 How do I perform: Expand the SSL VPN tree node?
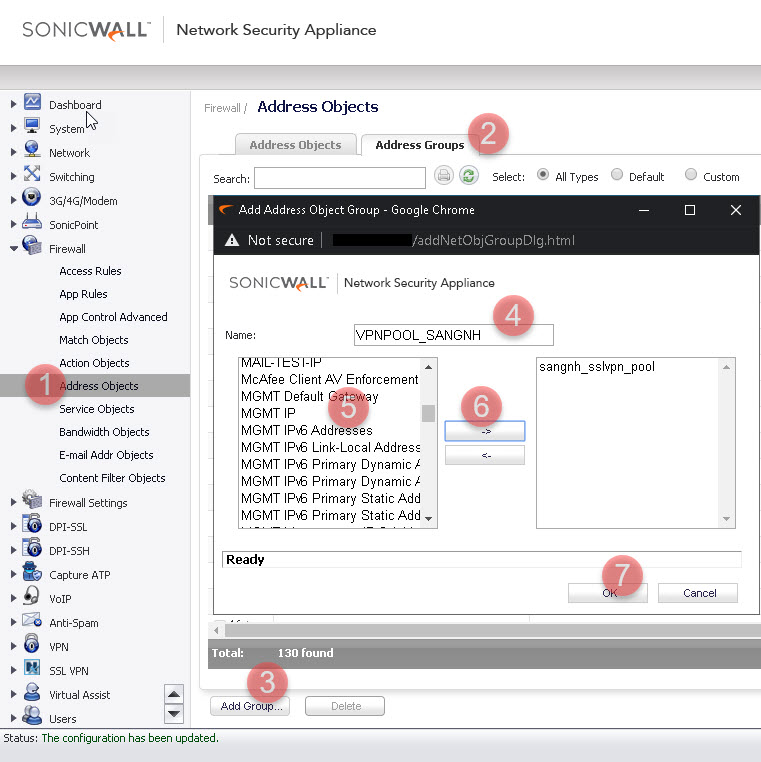click(14, 670)
